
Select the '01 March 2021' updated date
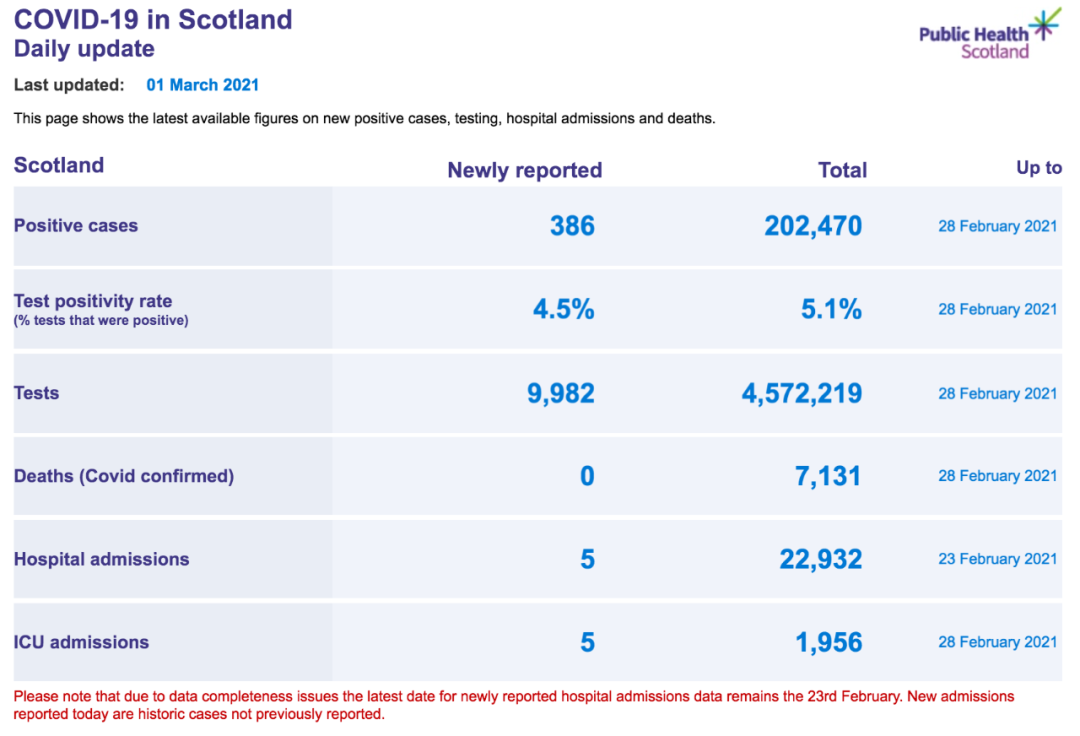pyautogui.click(x=202, y=85)
